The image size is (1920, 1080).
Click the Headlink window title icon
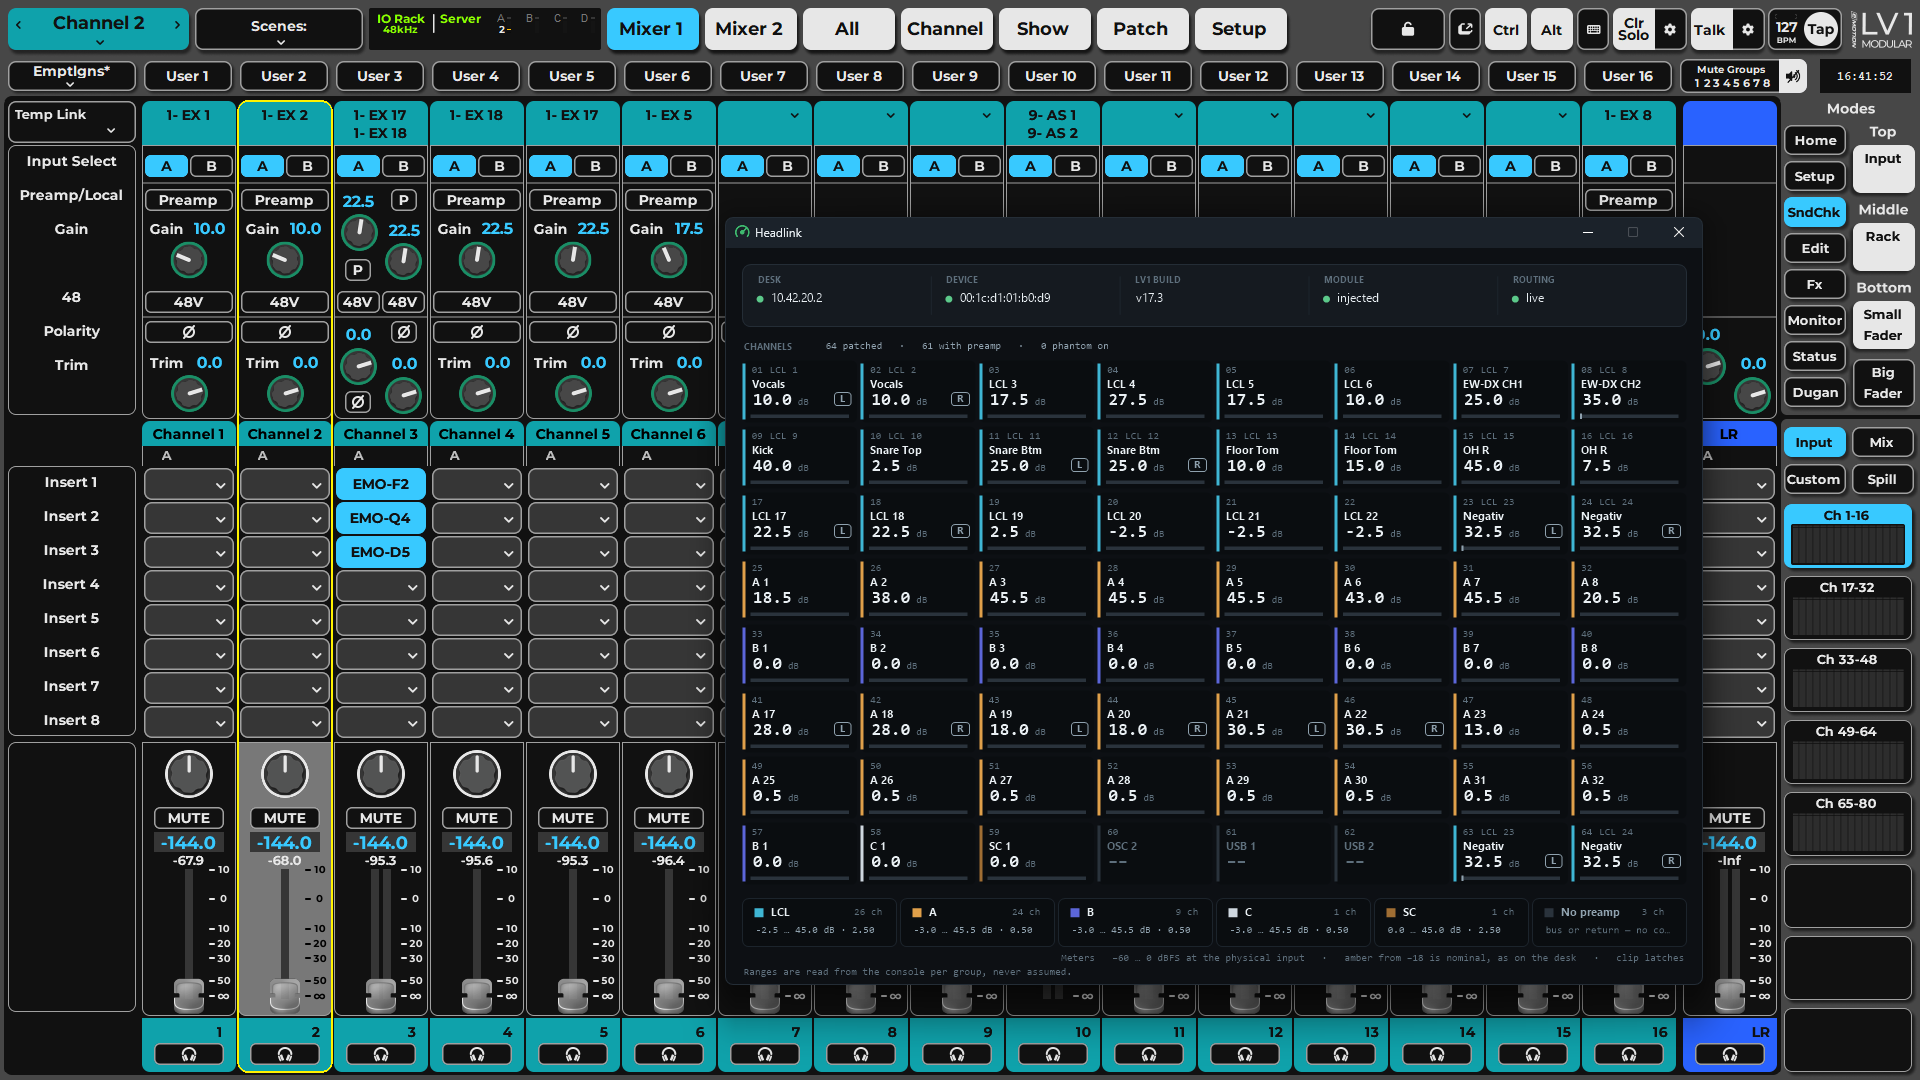(x=742, y=232)
